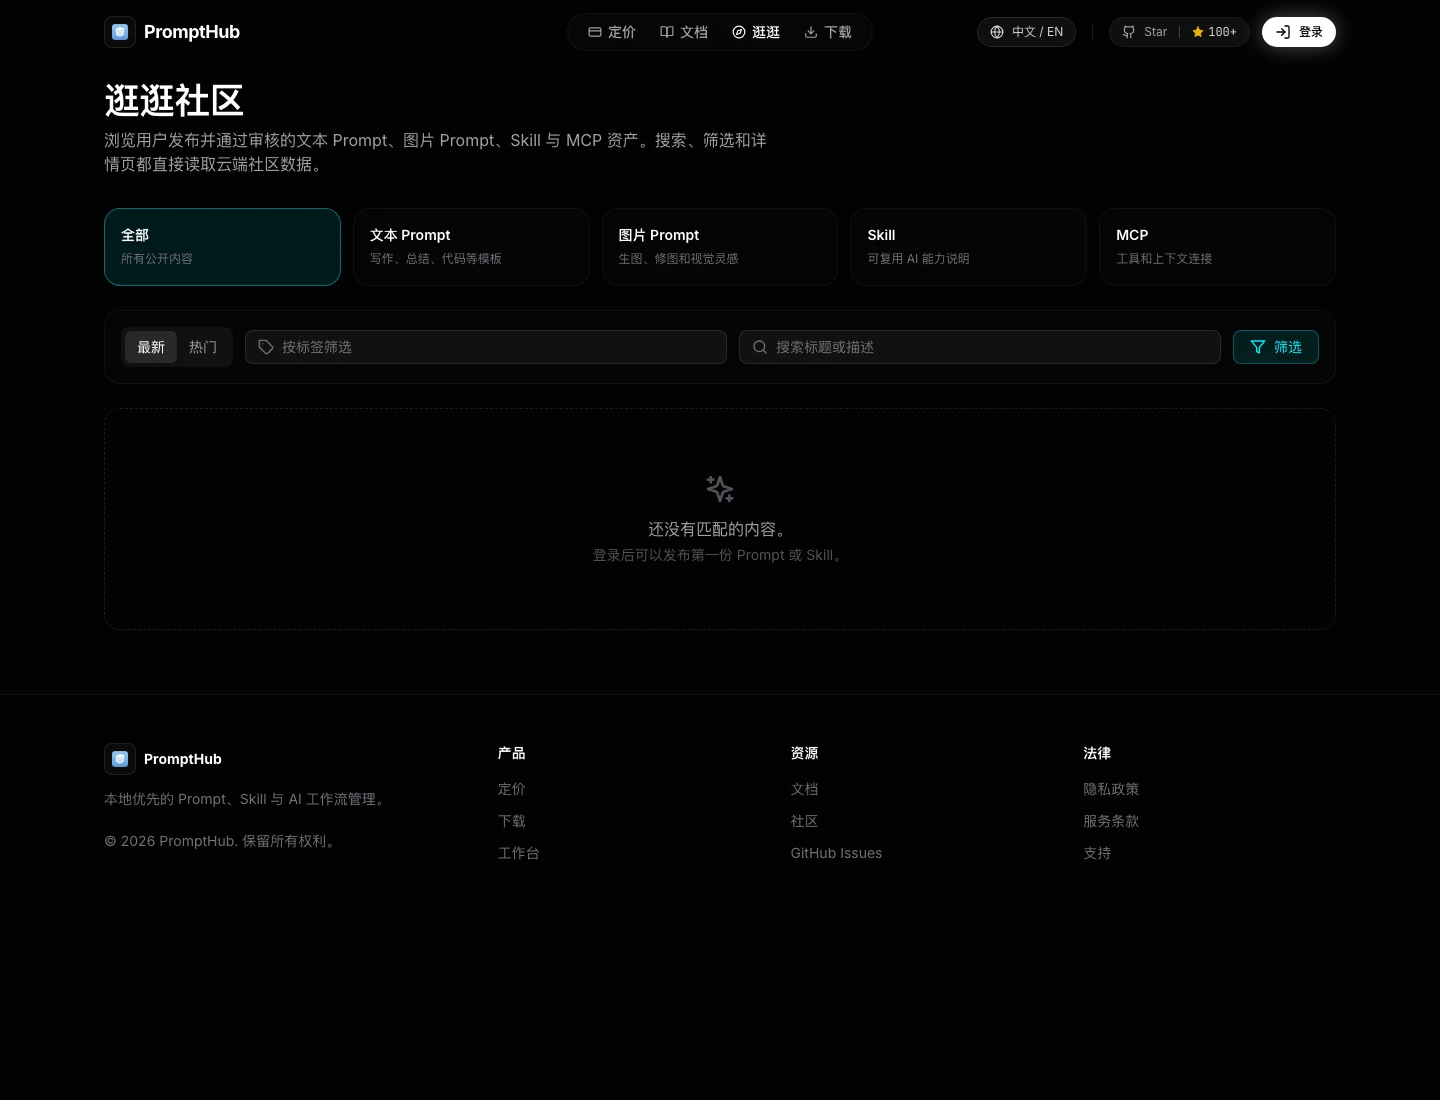1440x1100 pixels.
Task: Open the 定价 pricing nav item
Action: tap(612, 32)
